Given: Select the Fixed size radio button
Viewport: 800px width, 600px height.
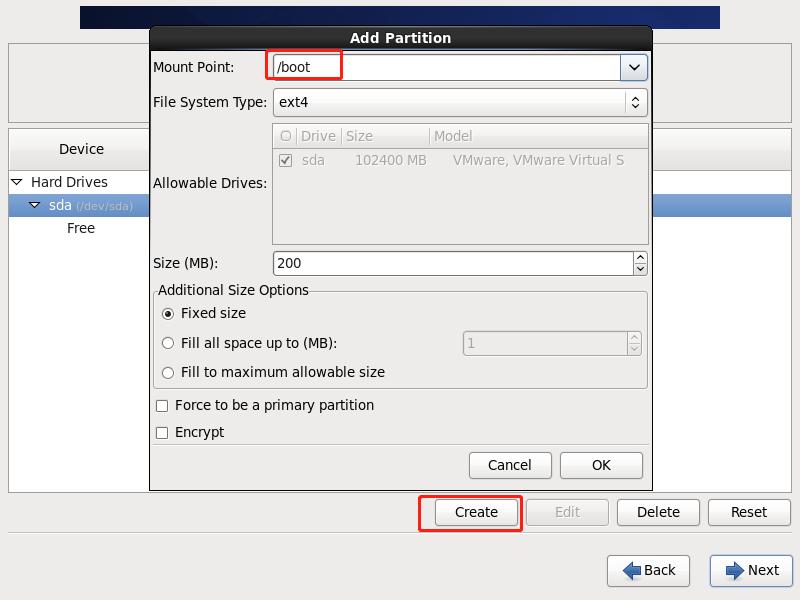Looking at the screenshot, I should click(x=168, y=314).
